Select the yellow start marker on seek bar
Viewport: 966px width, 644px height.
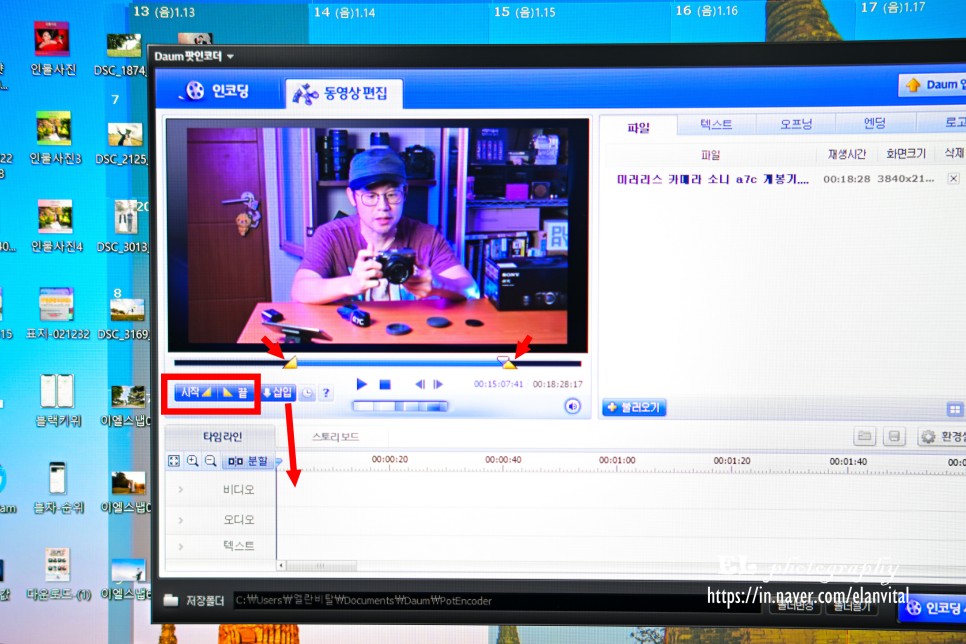(290, 362)
